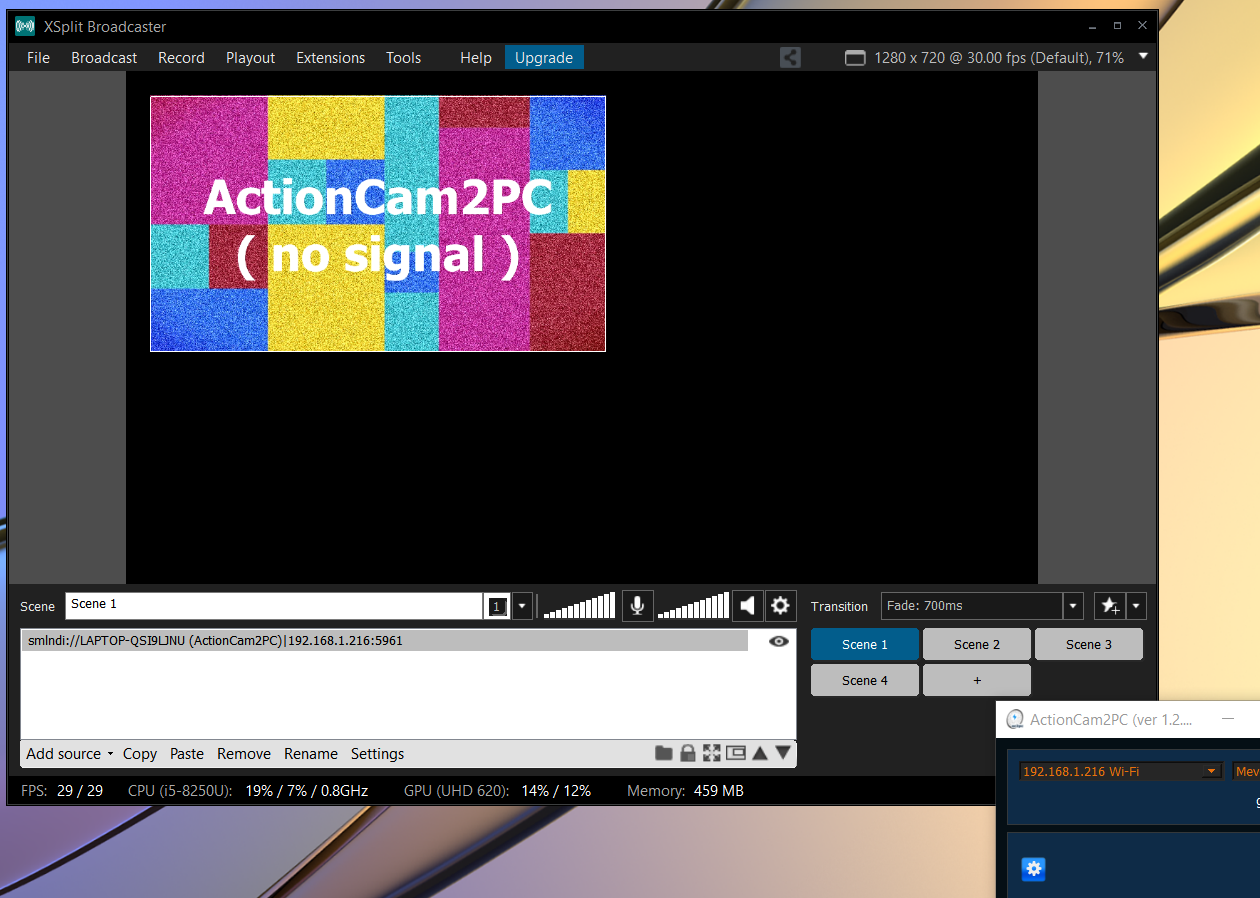Viewport: 1260px width, 898px height.
Task: Expand the scene preset dropdown arrow
Action: click(522, 606)
